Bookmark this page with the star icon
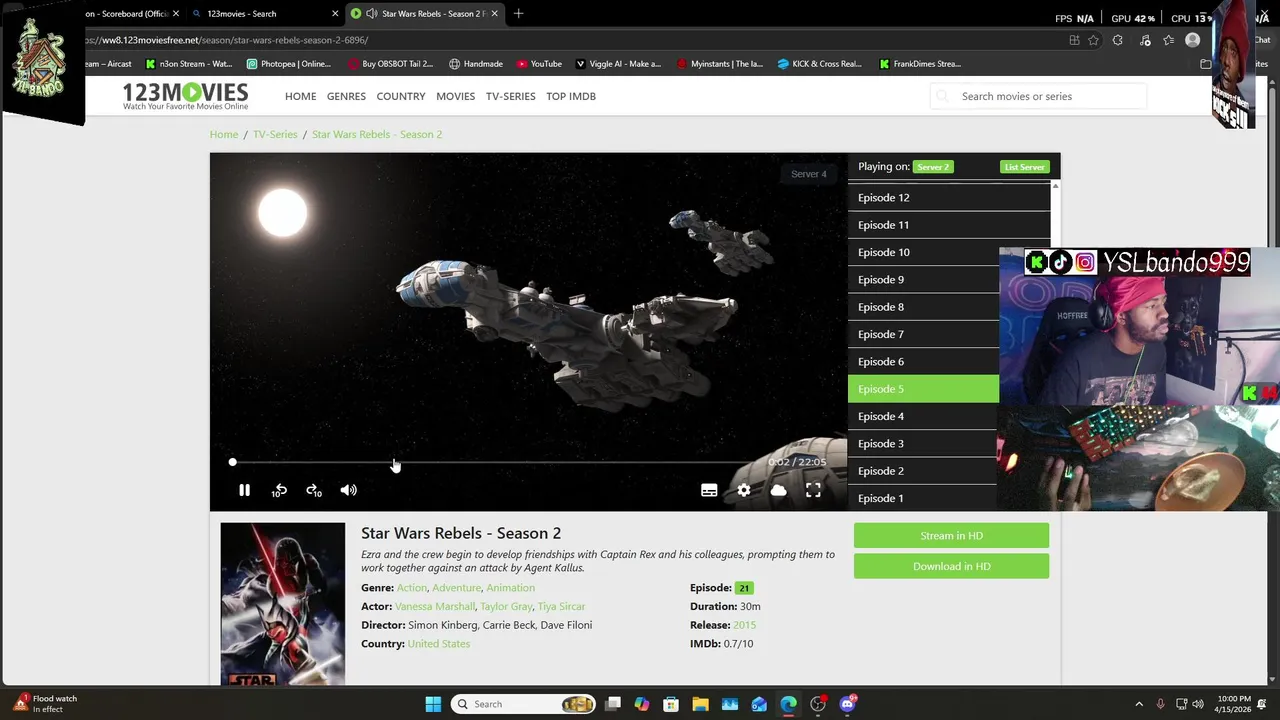The image size is (1280, 720). pos(1094,40)
